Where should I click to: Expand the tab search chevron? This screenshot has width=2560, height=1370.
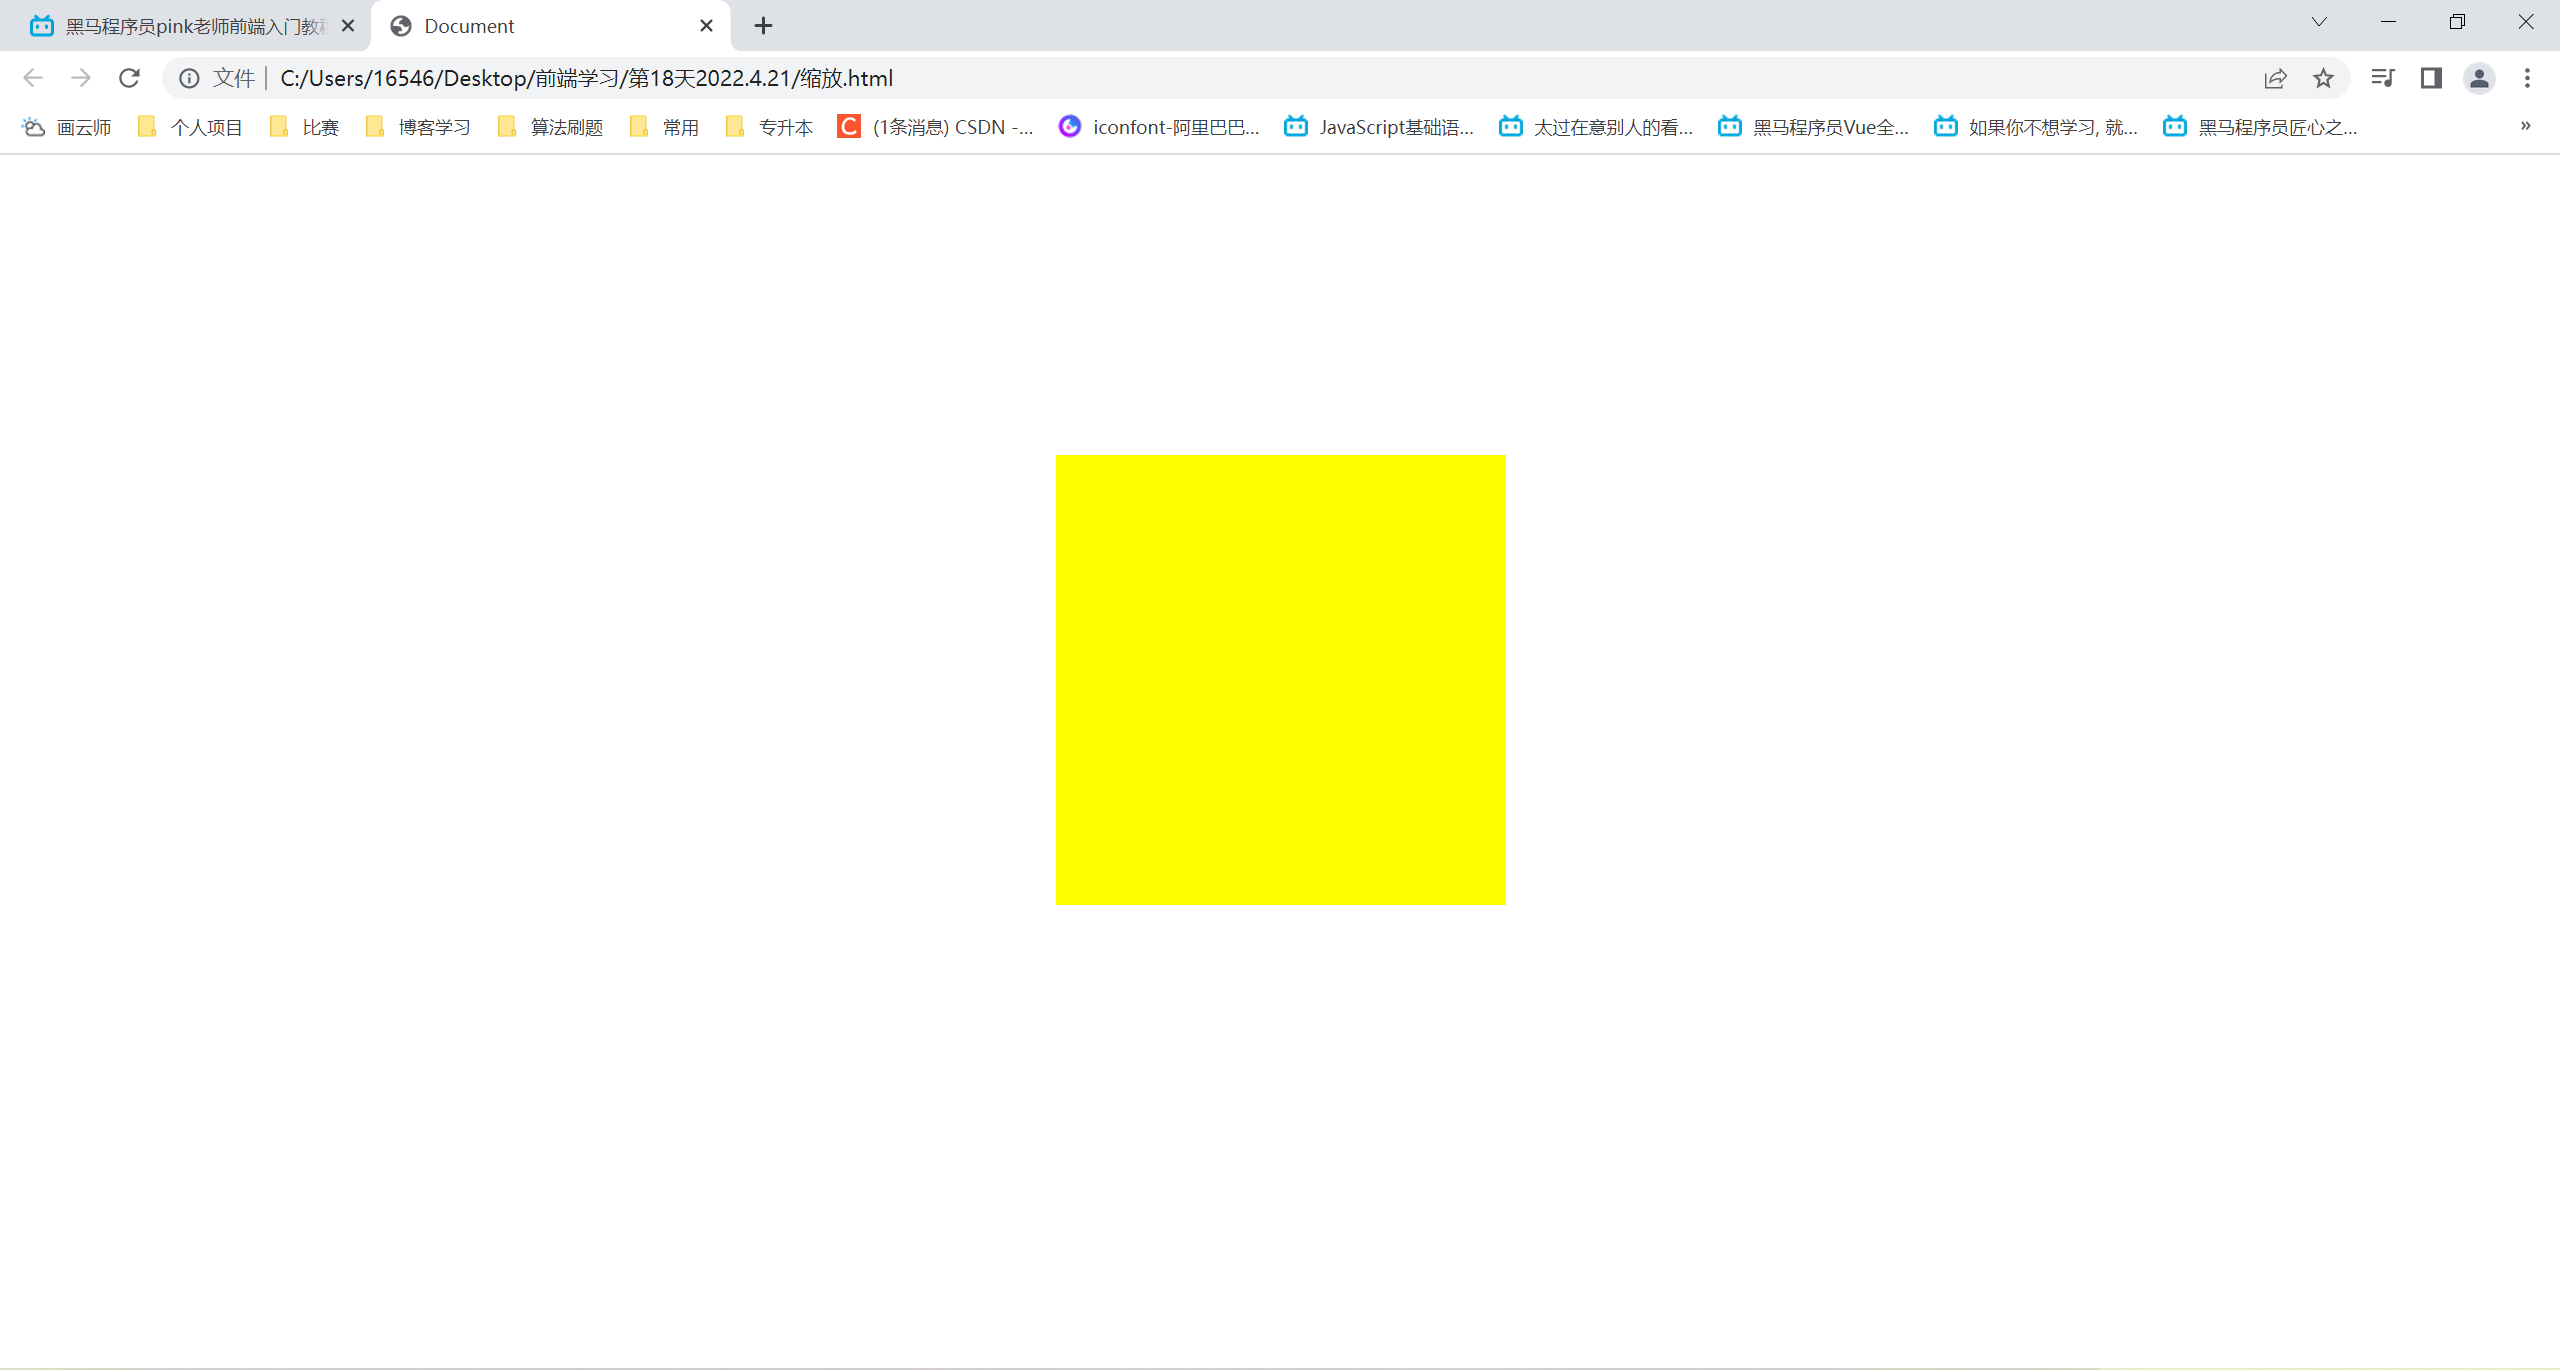[2319, 22]
